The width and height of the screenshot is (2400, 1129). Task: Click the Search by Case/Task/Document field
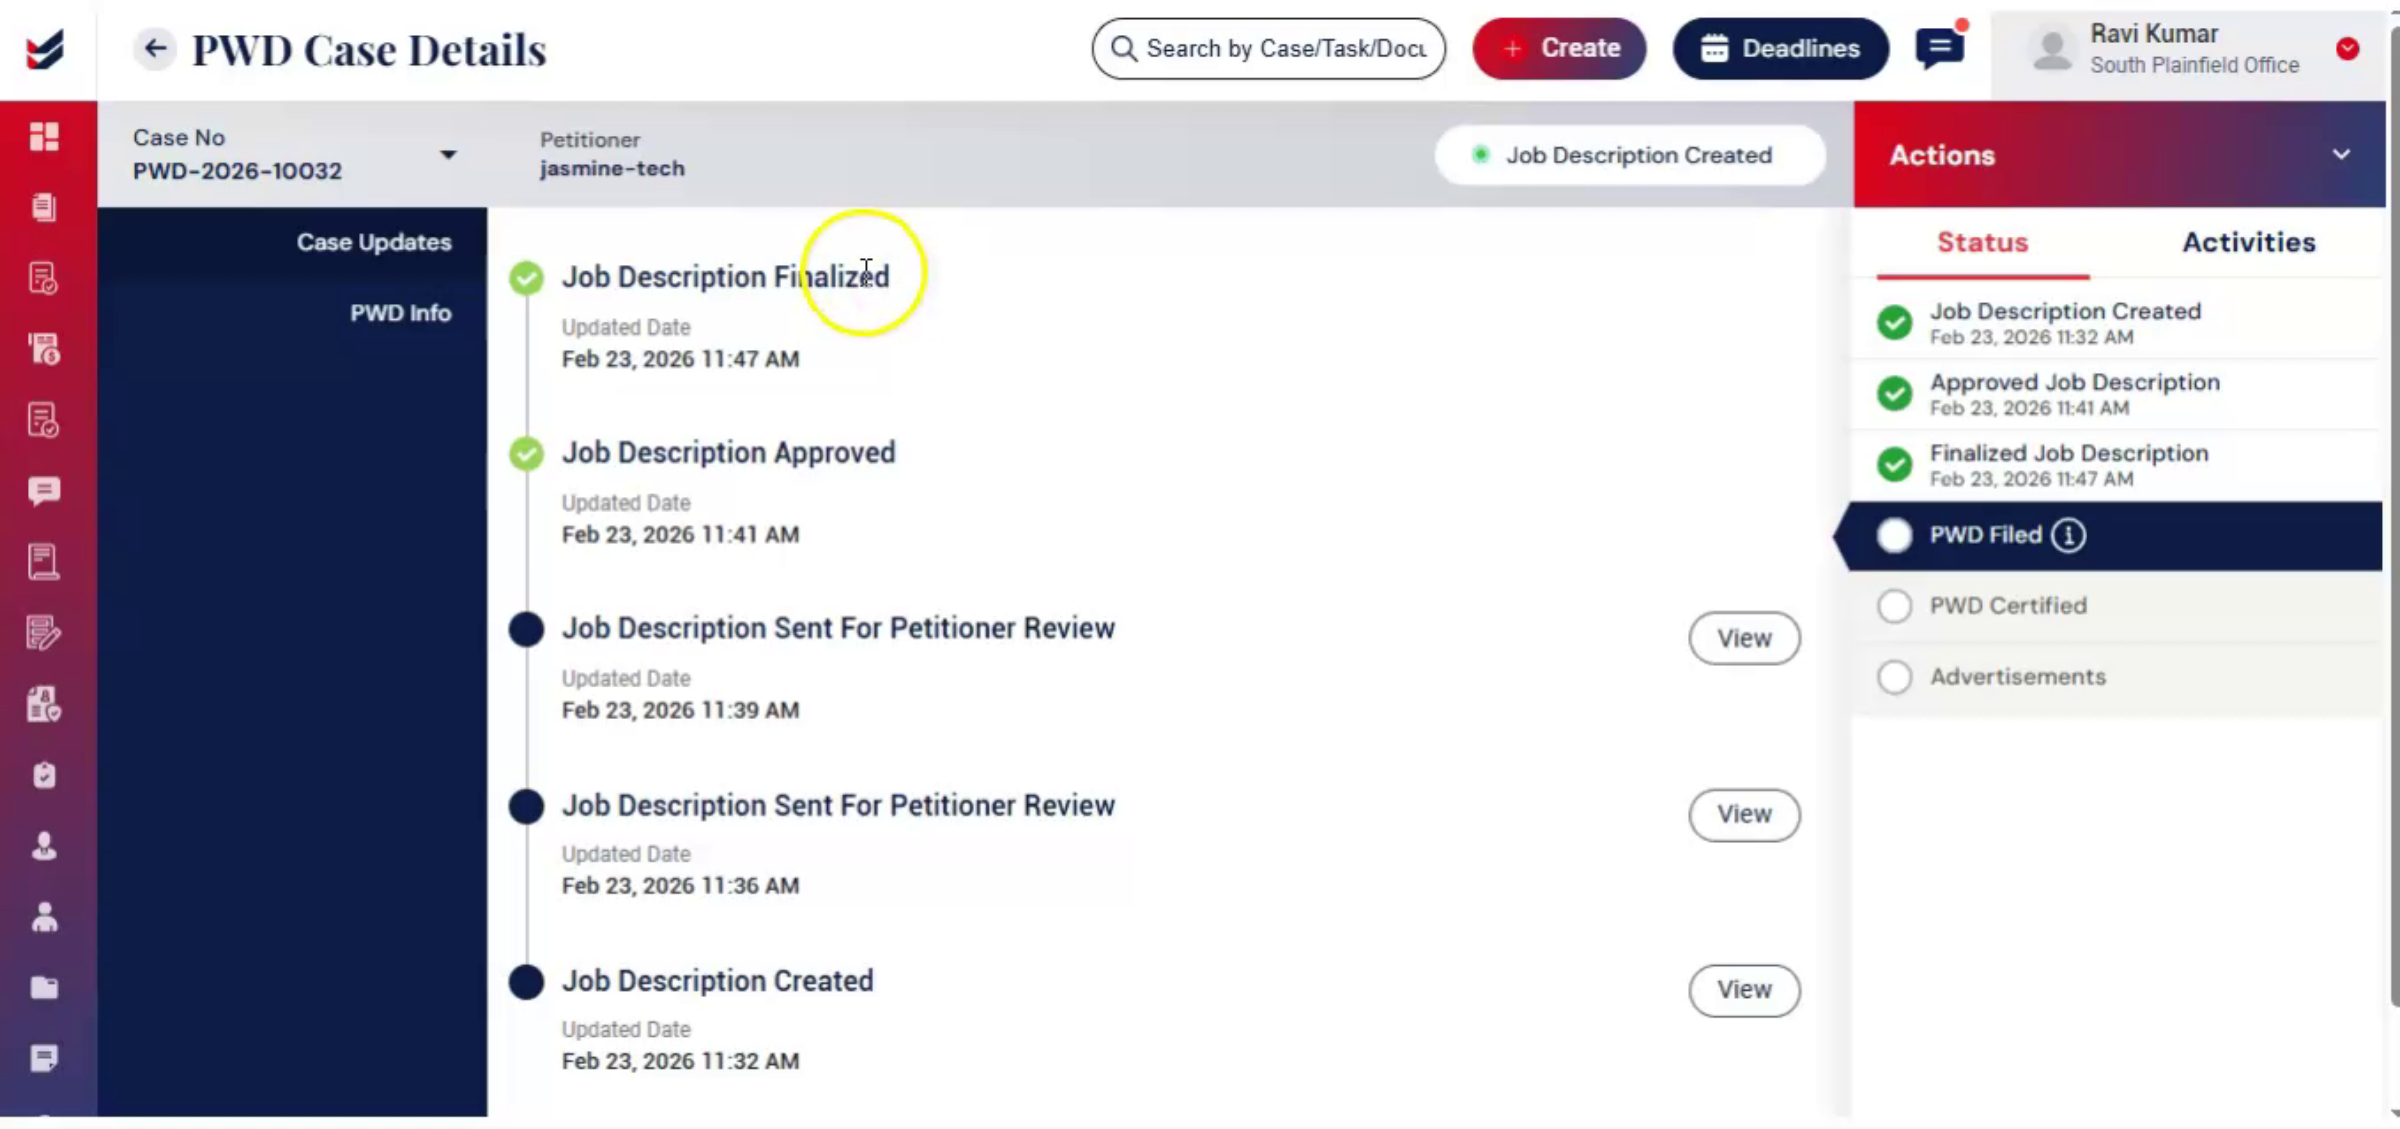[1268, 48]
